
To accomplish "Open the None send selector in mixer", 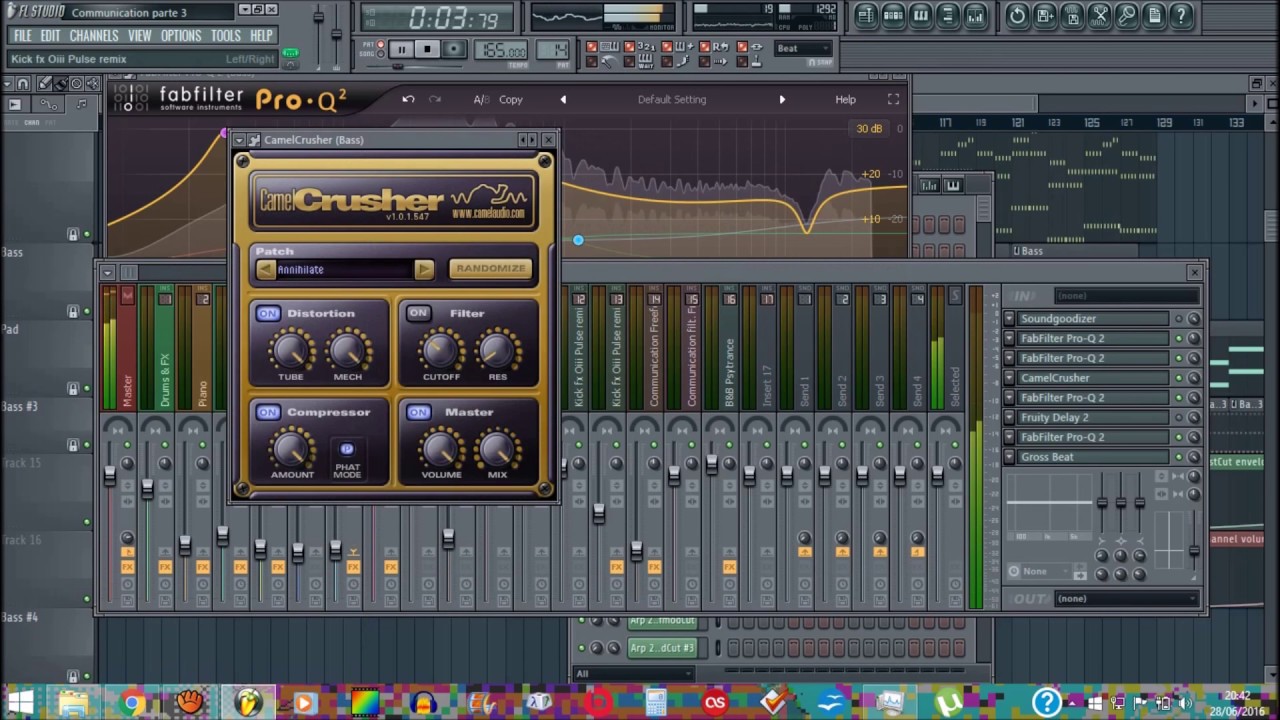I will [1047, 572].
